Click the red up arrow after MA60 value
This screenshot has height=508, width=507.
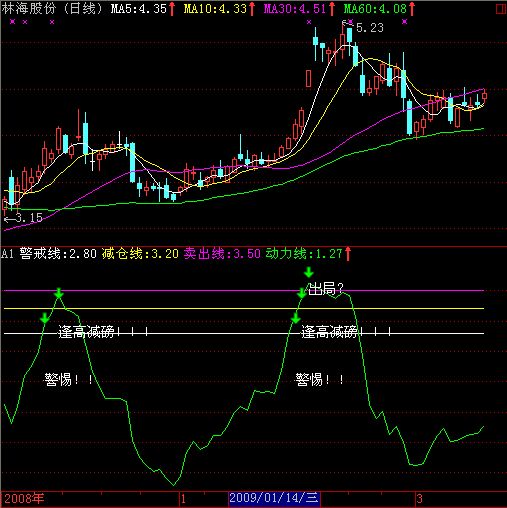412,9
